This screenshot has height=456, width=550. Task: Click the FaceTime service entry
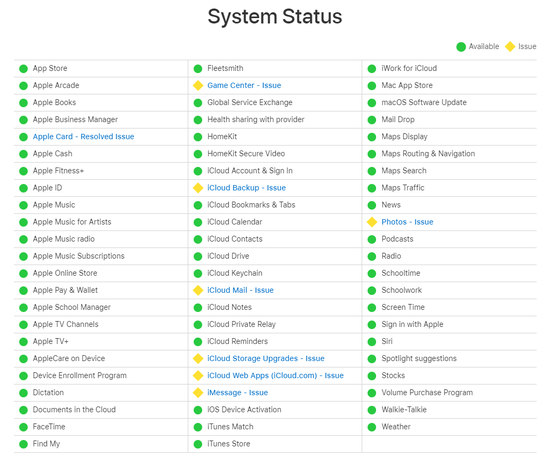coord(49,427)
